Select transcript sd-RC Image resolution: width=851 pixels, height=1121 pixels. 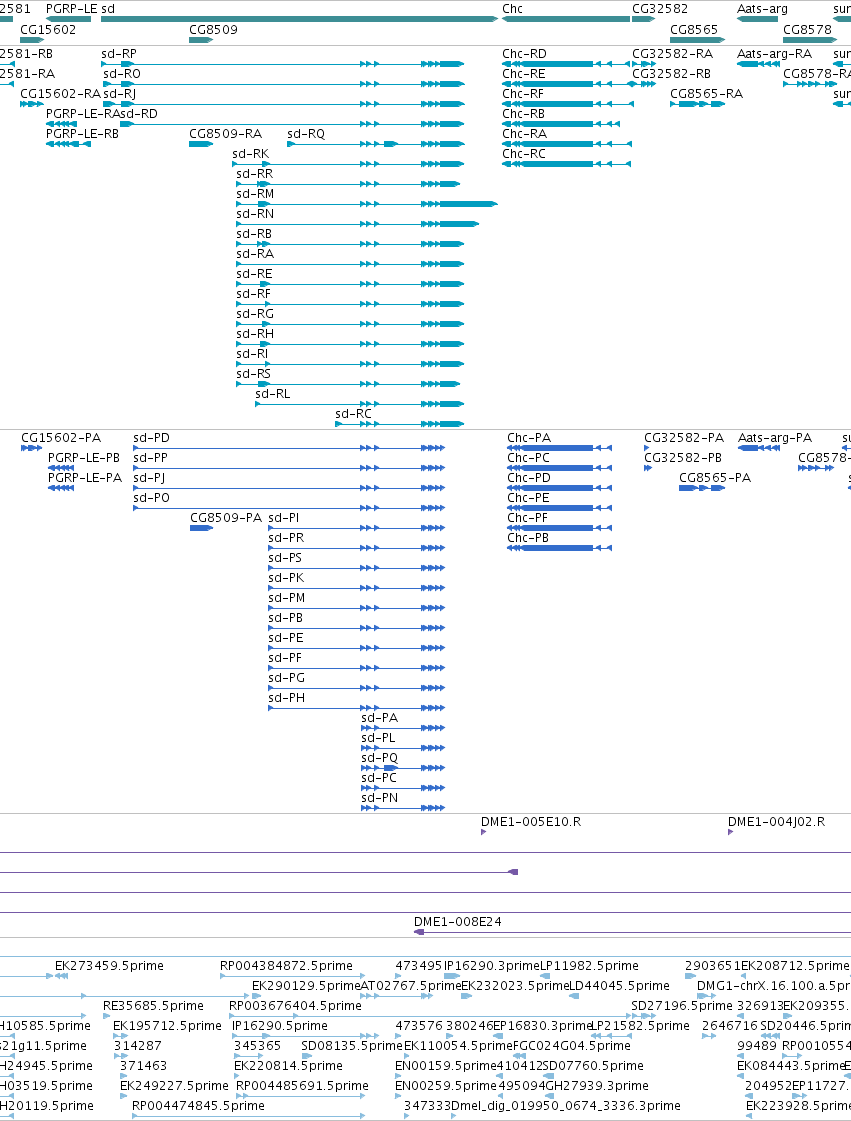pos(400,425)
